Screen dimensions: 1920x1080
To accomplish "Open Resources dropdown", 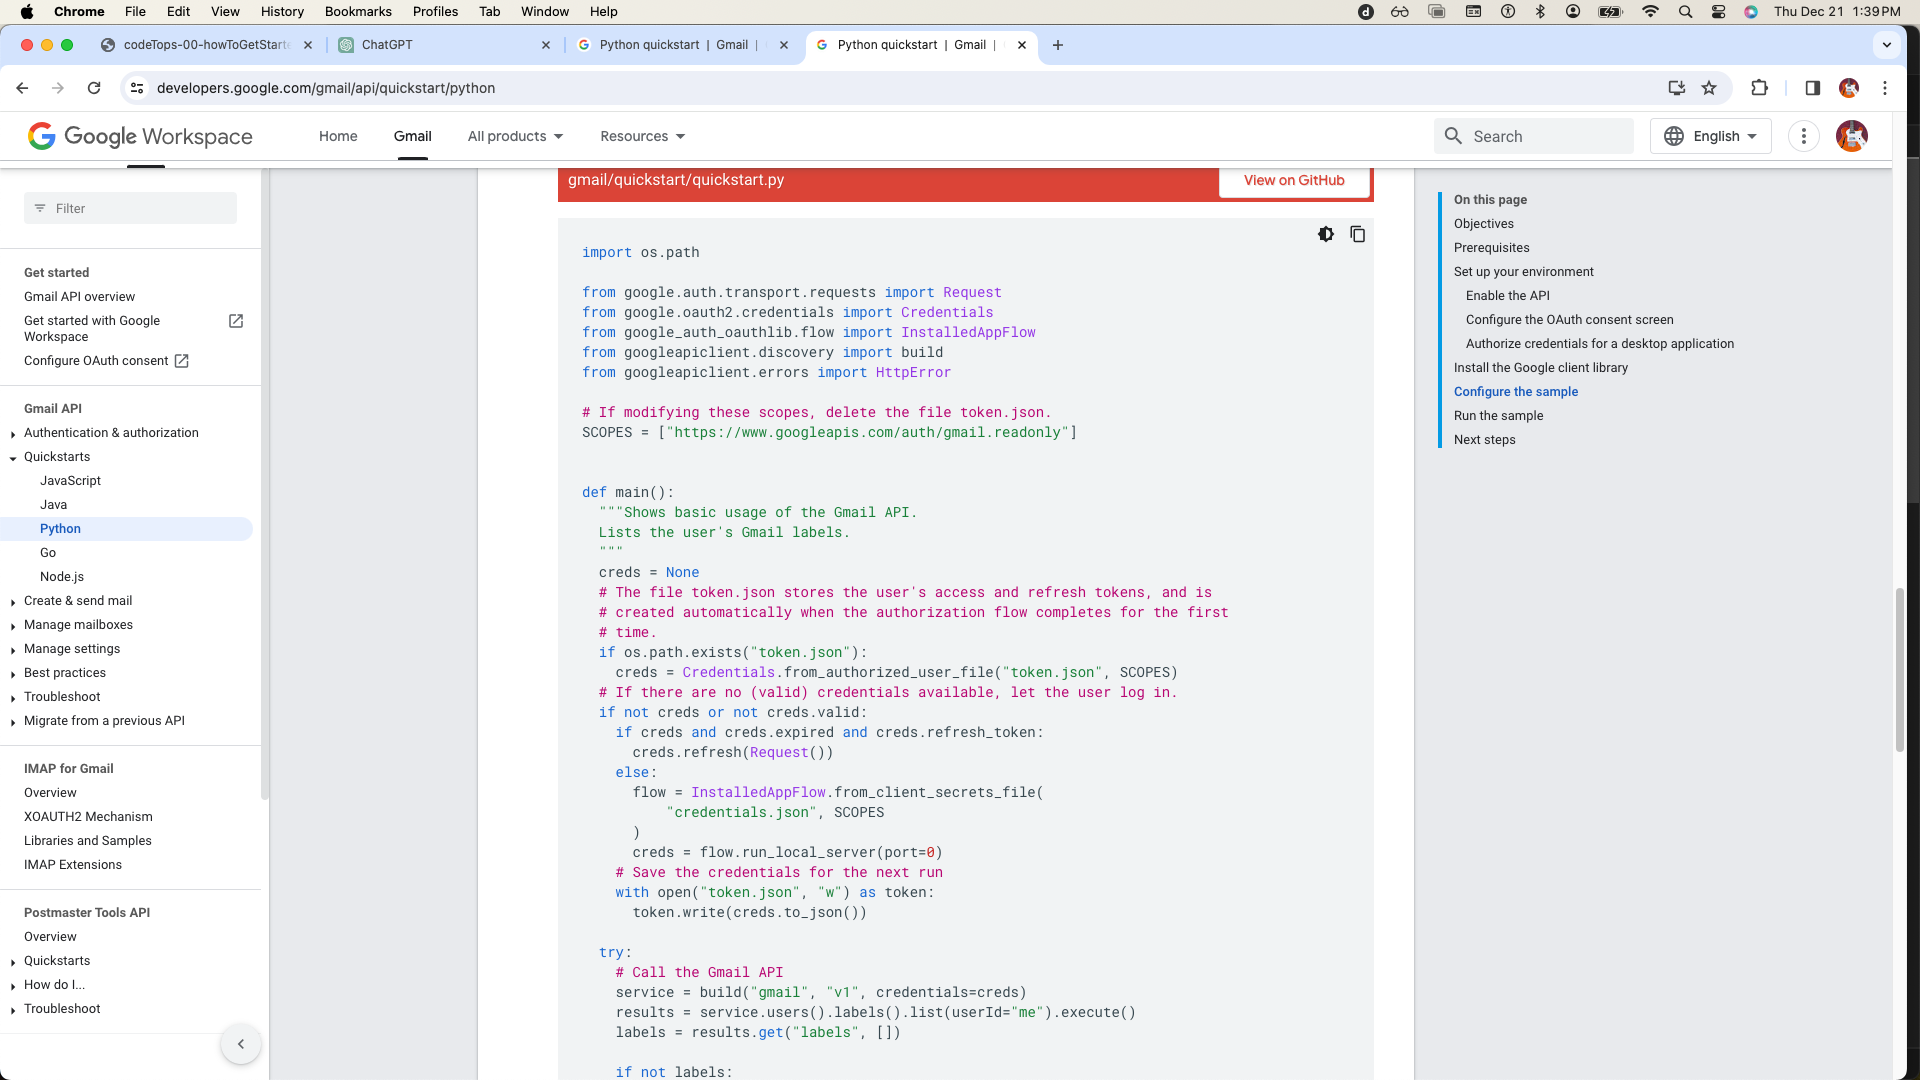I will click(x=642, y=136).
